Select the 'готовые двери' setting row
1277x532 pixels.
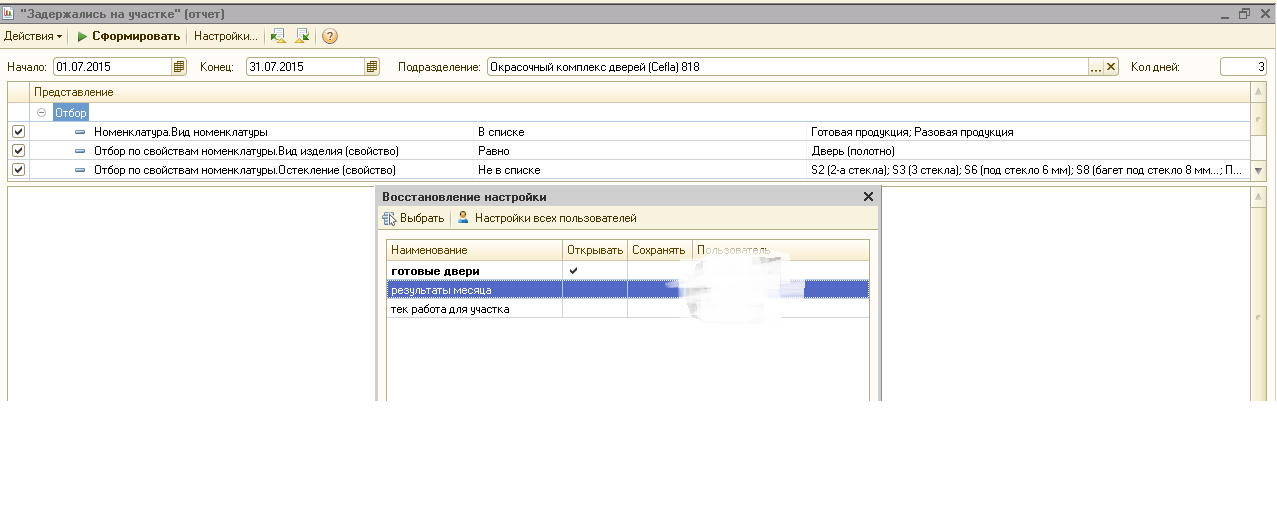click(628, 271)
